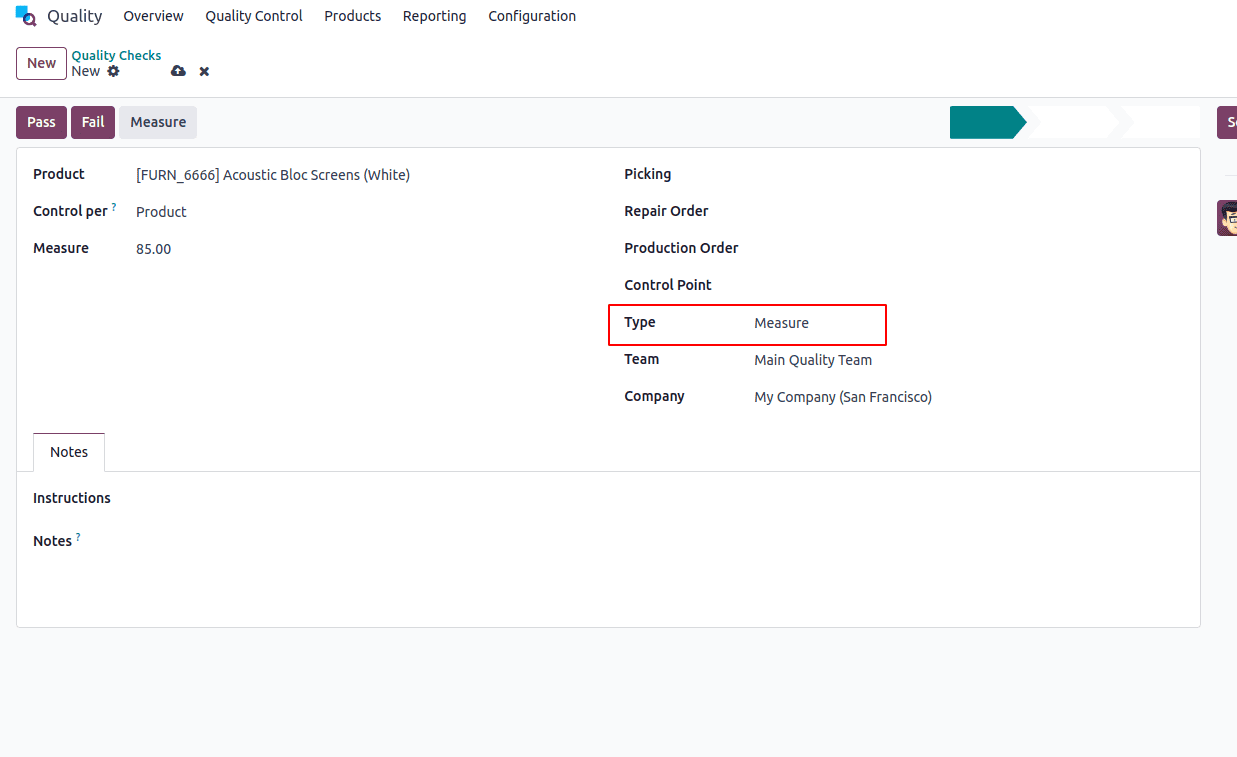Open the gear actions menu in breadcrumb

tap(113, 71)
